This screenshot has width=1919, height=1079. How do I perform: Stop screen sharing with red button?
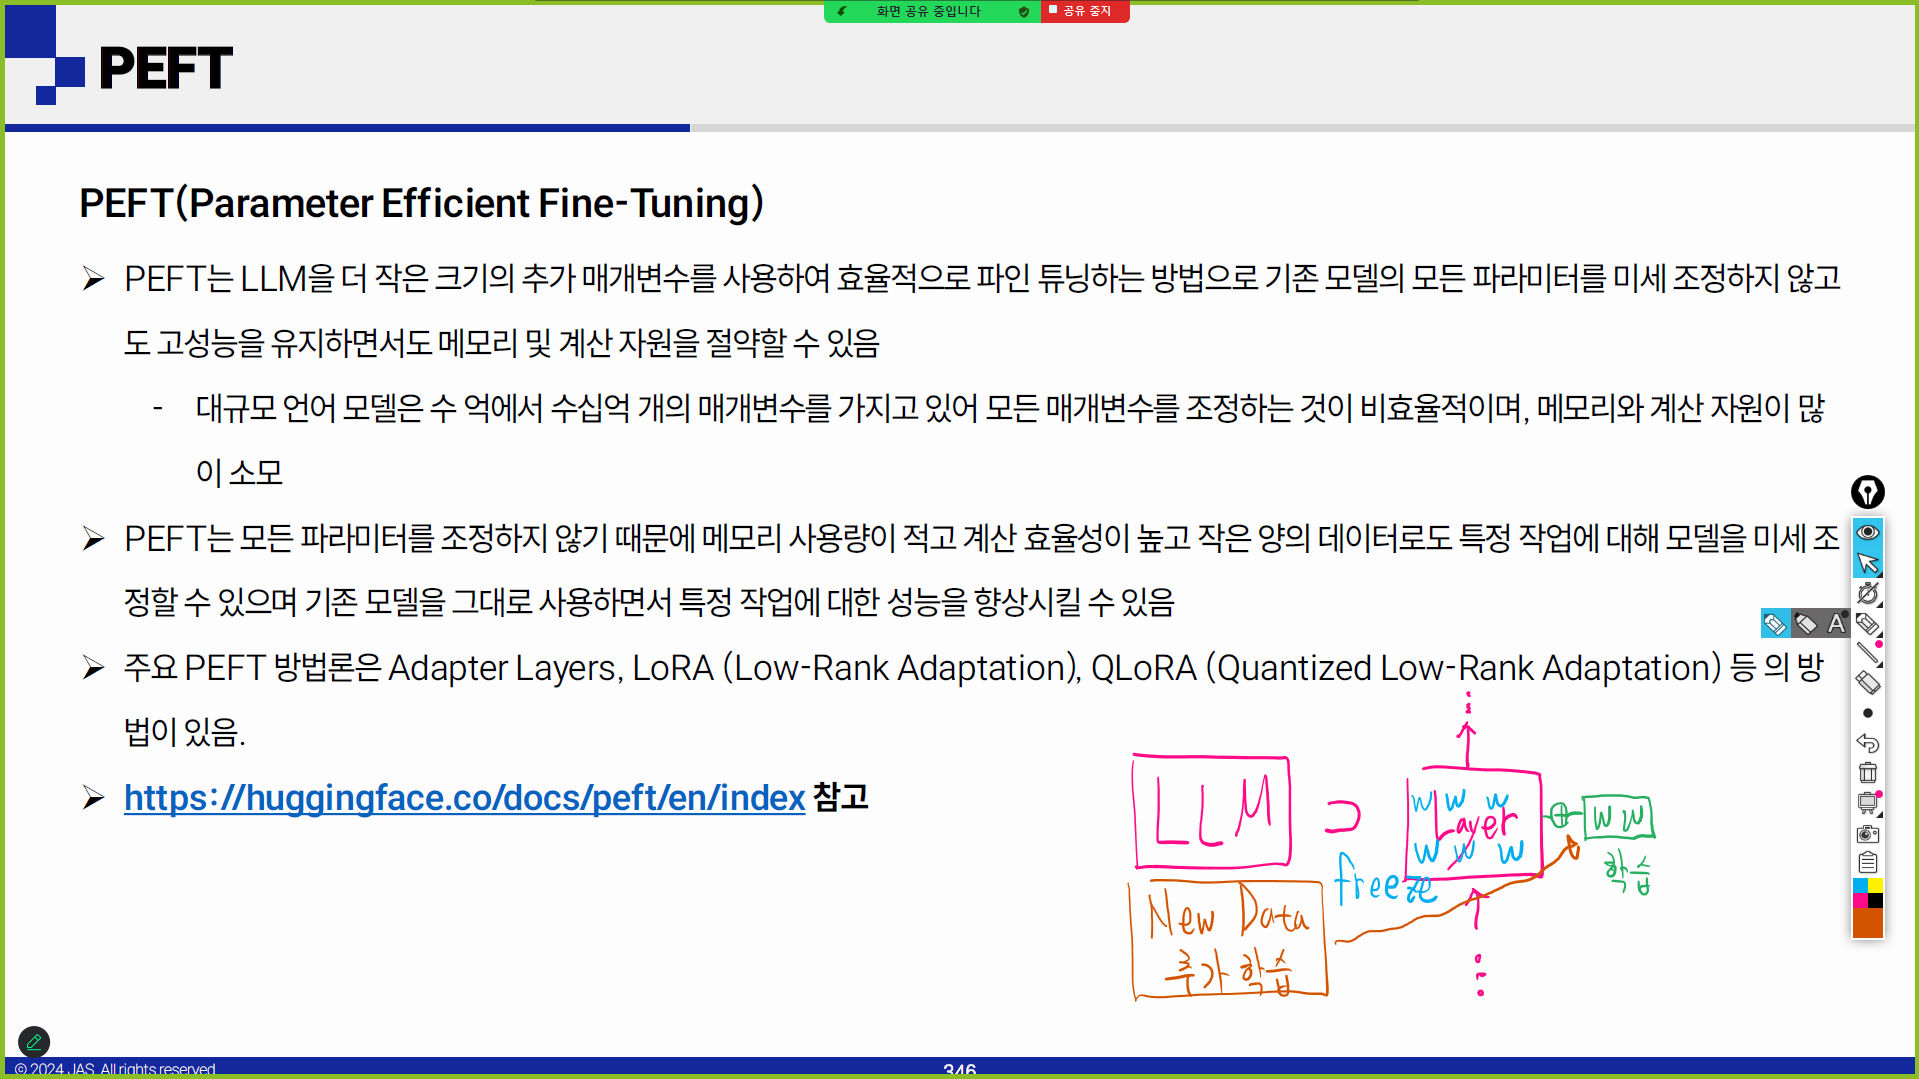point(1084,11)
